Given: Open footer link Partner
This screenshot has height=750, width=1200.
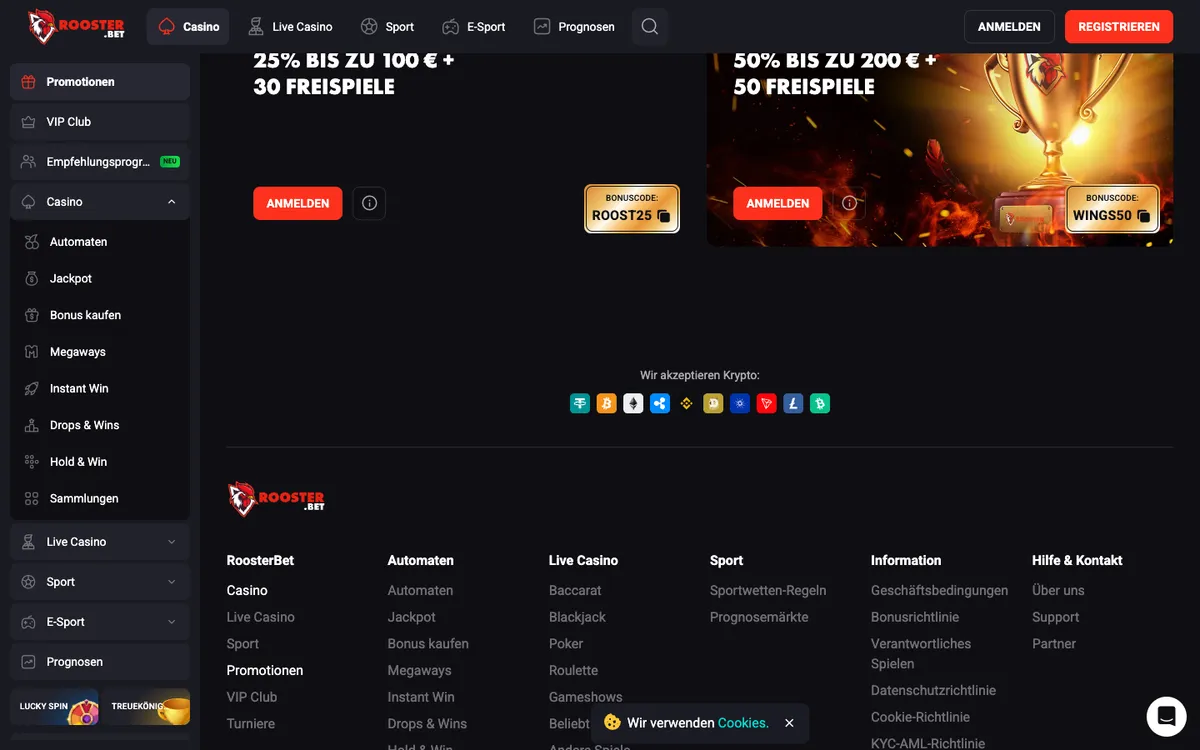Looking at the screenshot, I should coord(1054,644).
